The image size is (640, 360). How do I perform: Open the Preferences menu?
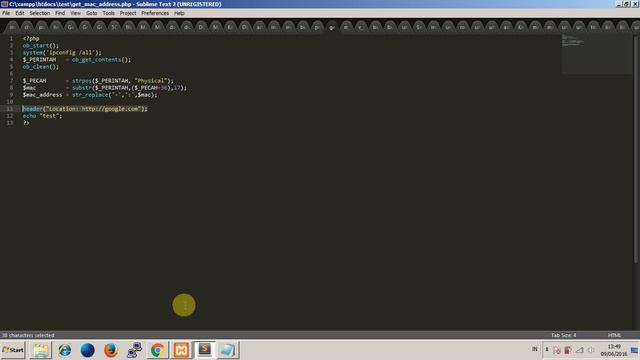[155, 13]
